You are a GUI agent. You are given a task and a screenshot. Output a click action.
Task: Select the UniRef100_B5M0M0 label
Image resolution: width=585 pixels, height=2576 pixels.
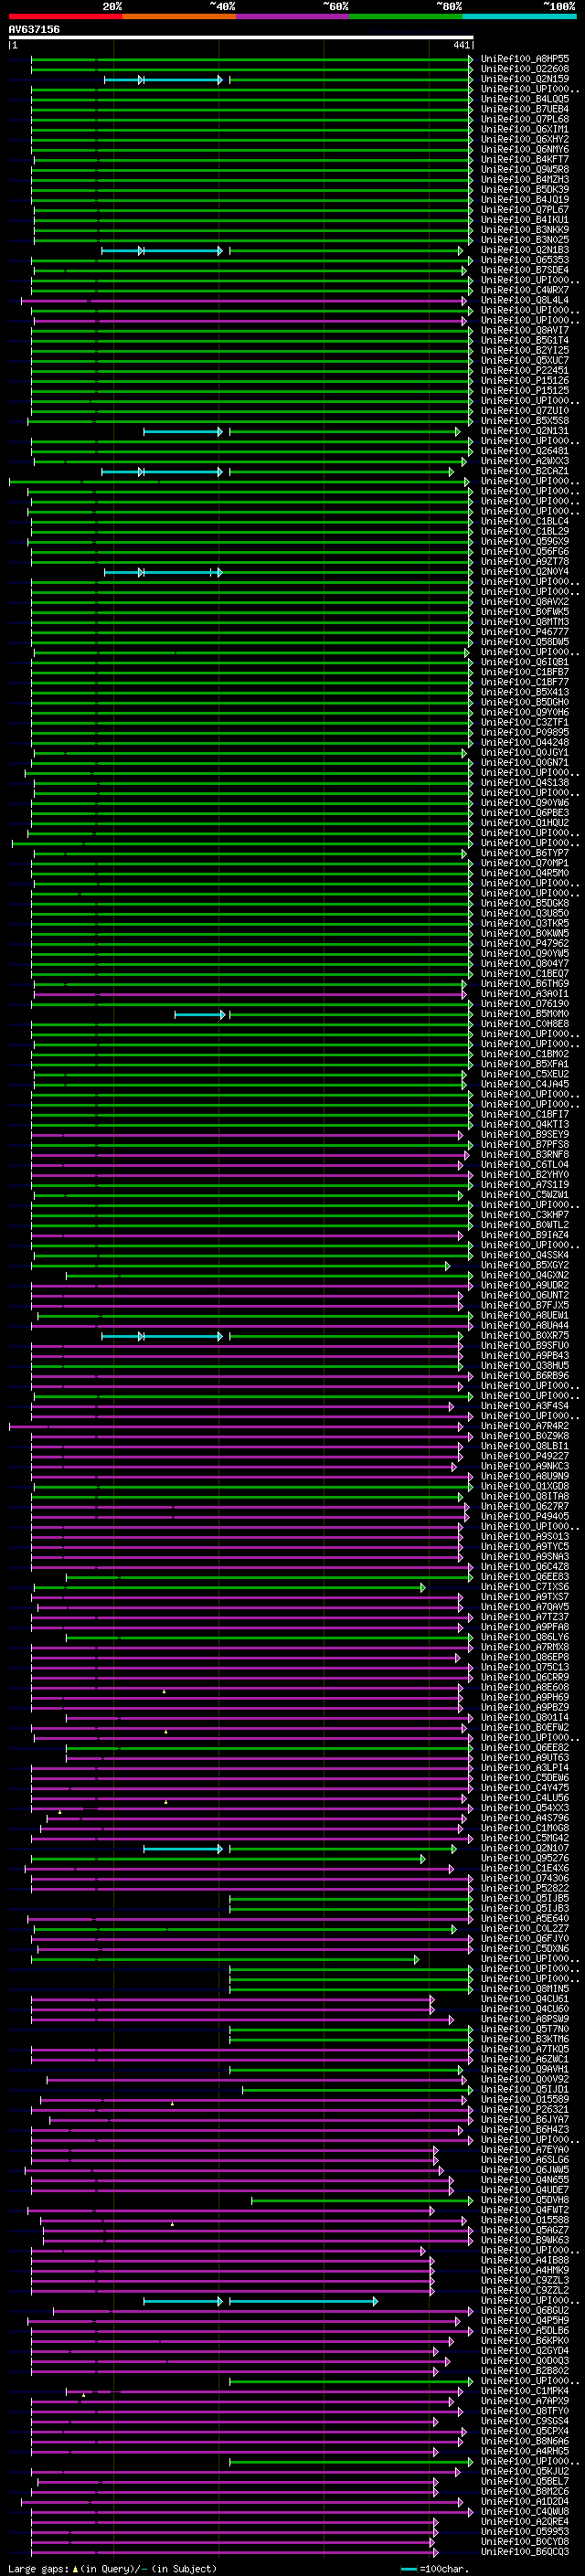pyautogui.click(x=525, y=1014)
